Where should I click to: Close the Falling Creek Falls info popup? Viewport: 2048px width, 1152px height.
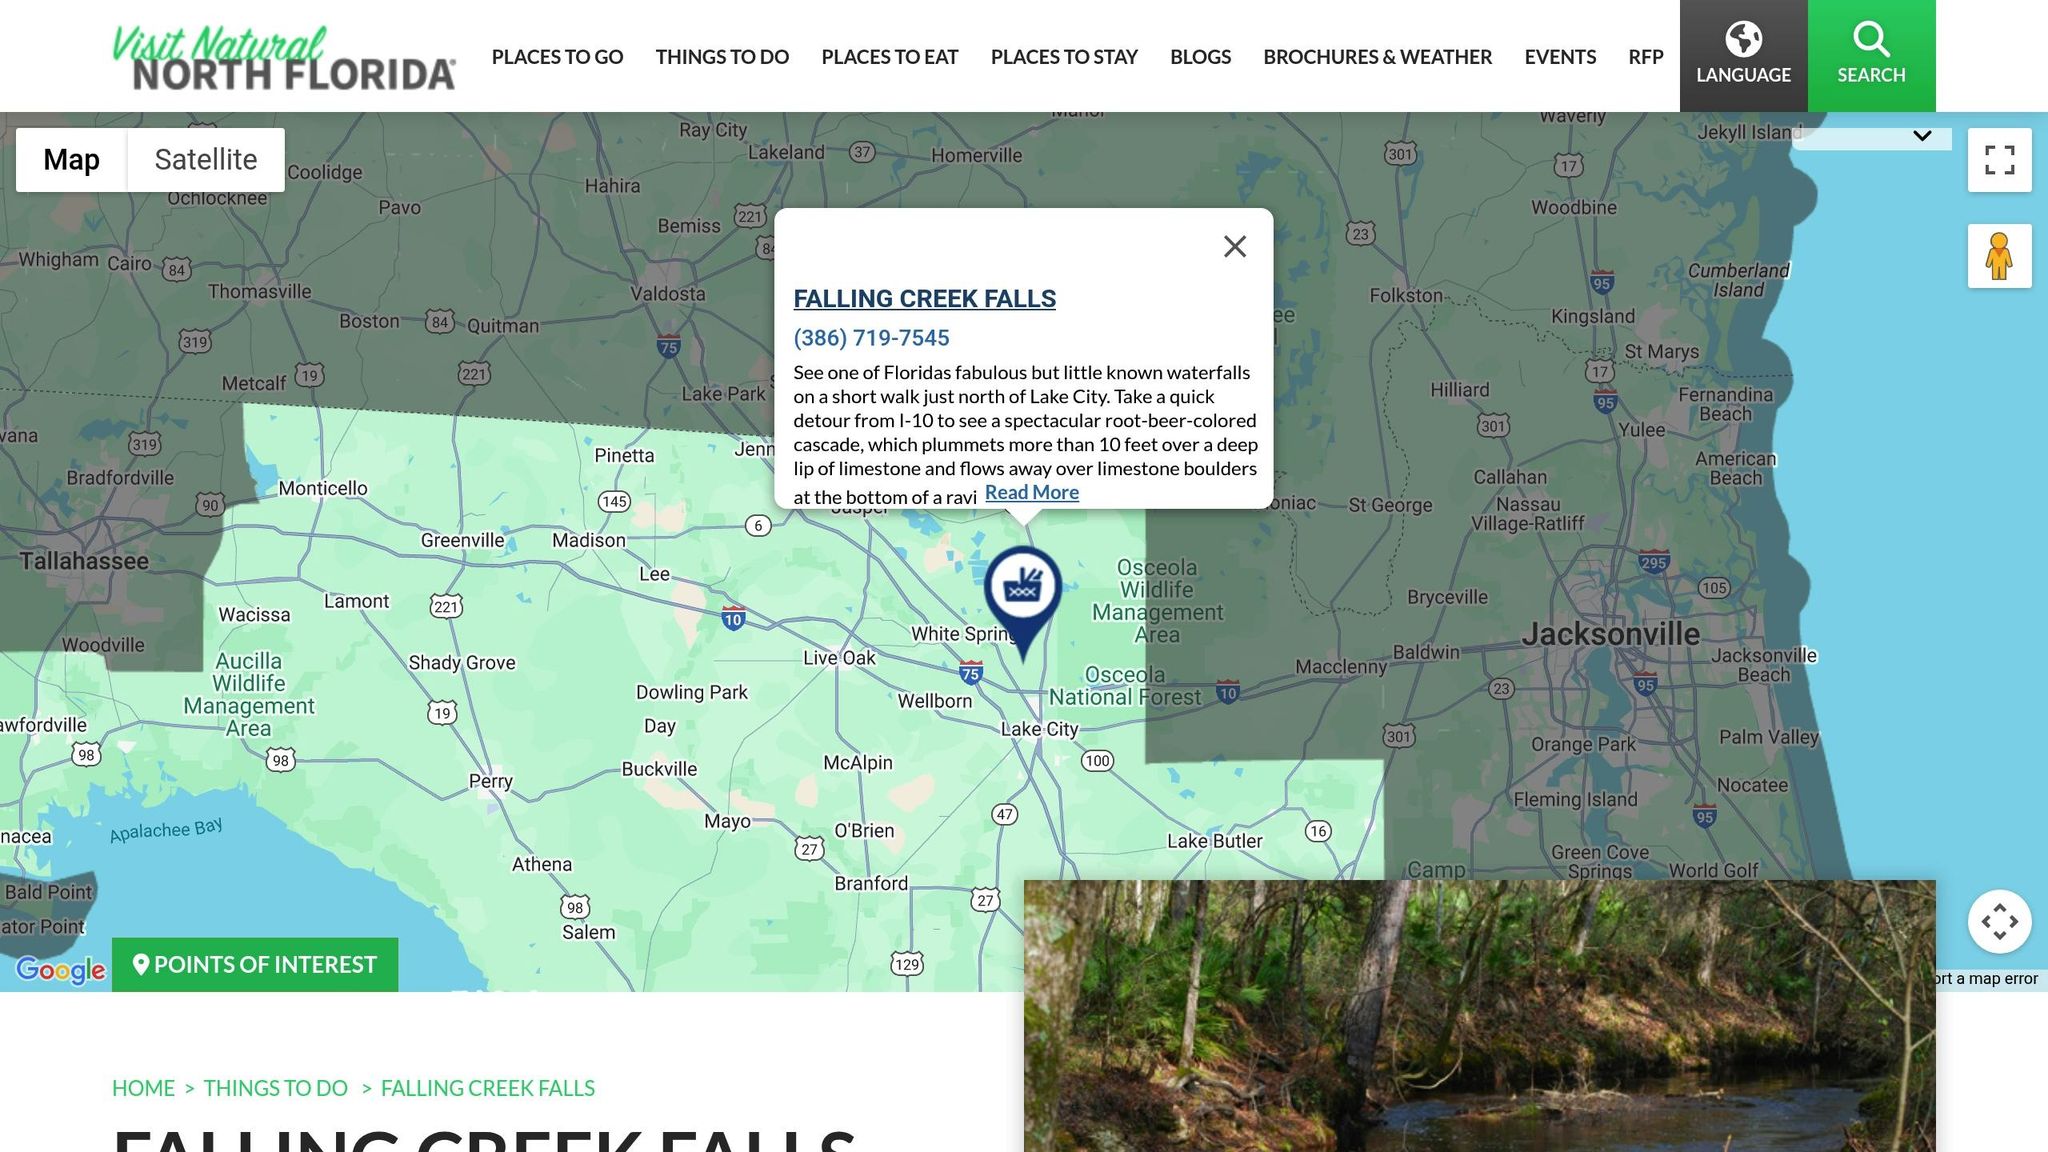pos(1235,246)
